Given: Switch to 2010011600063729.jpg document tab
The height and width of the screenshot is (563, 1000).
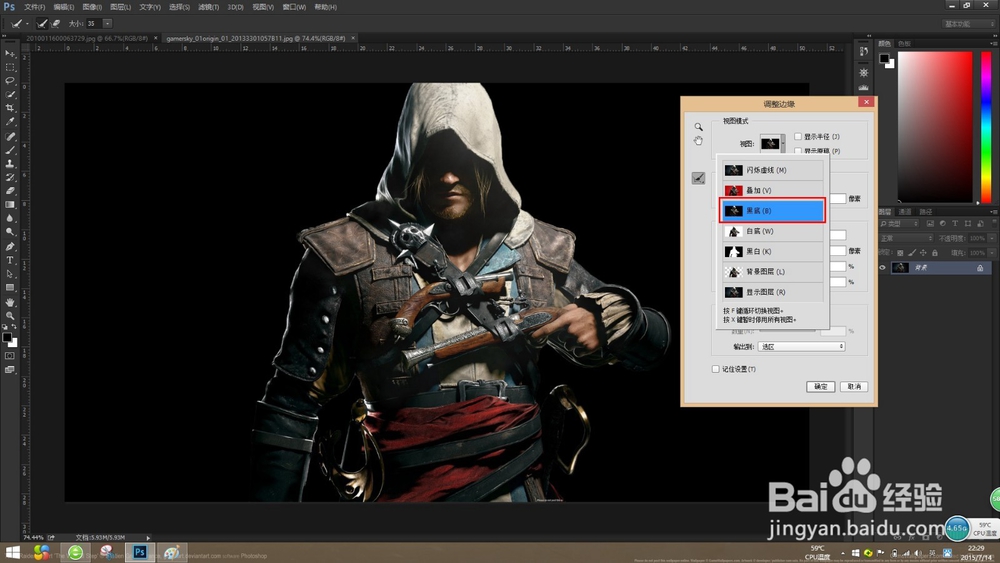Looking at the screenshot, I should [x=87, y=38].
